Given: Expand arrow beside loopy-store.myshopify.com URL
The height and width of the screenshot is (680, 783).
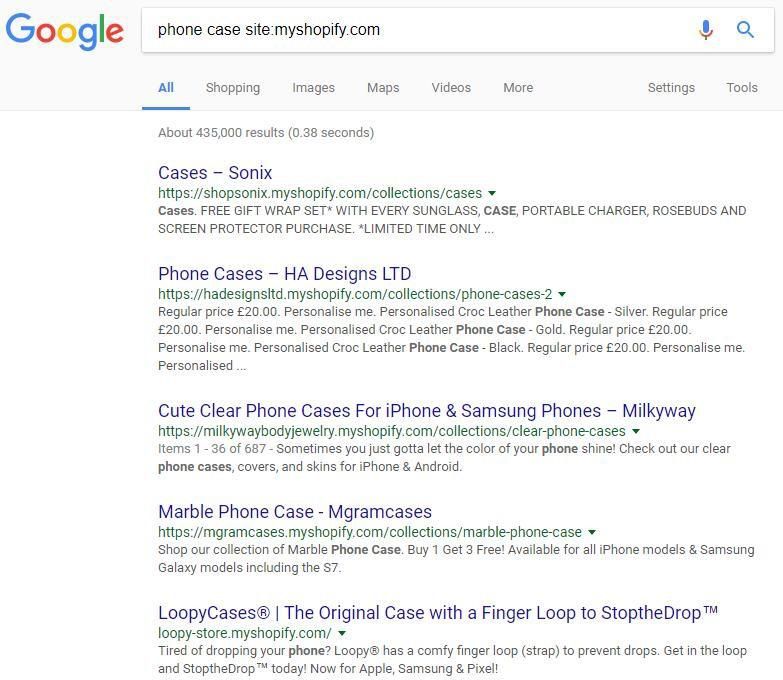Looking at the screenshot, I should click(x=342, y=633).
